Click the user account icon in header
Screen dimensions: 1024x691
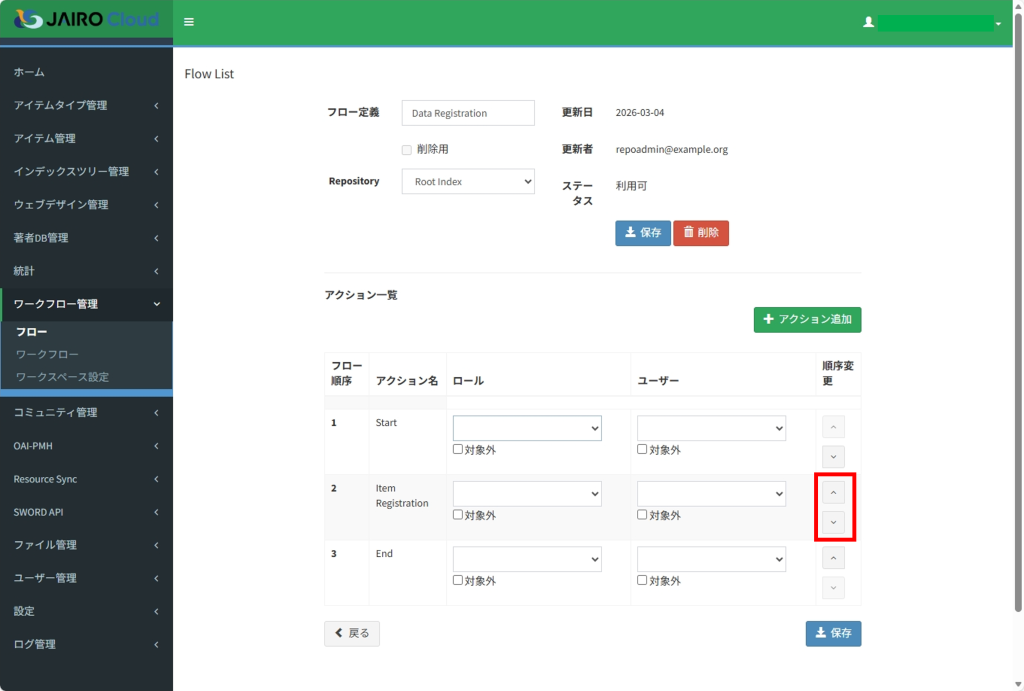pos(868,22)
